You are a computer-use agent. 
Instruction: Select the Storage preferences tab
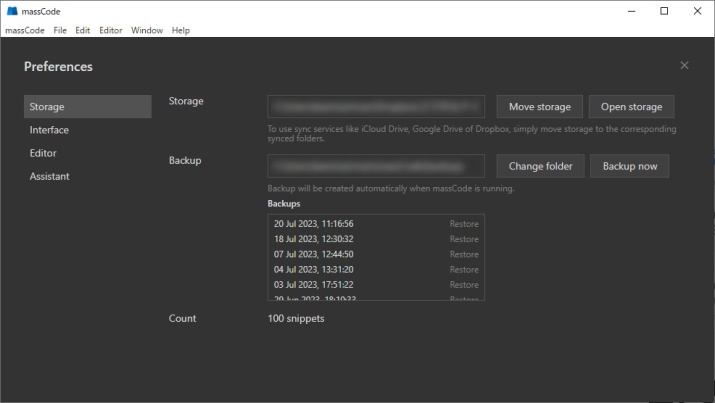(x=87, y=107)
